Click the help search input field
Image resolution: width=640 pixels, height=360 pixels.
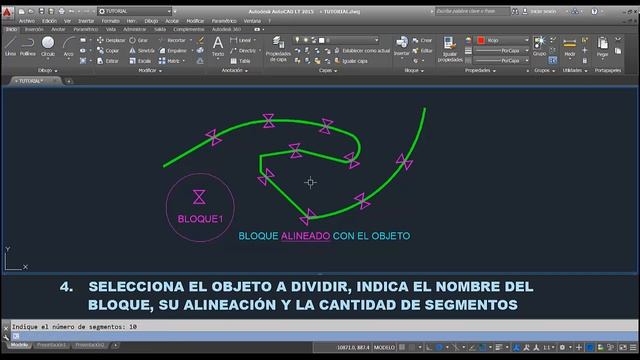(472, 11)
